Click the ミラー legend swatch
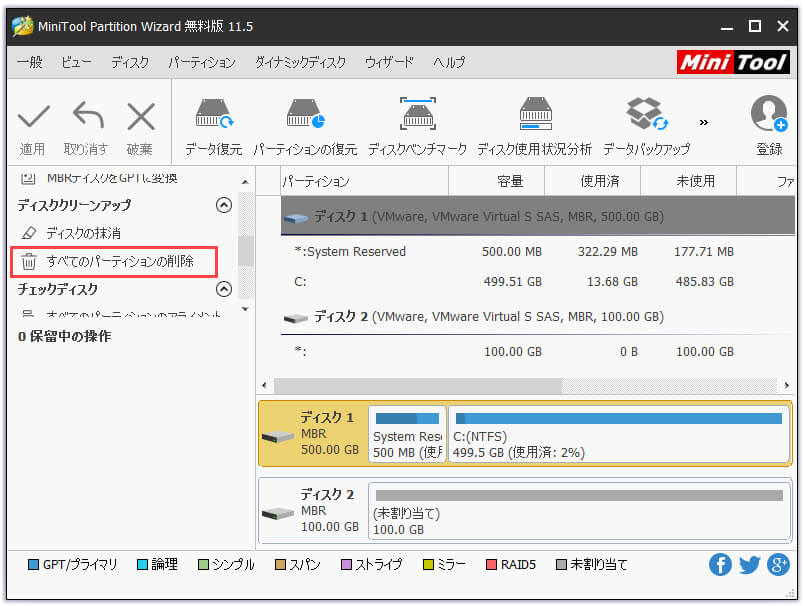This screenshot has width=805, height=606. click(428, 565)
